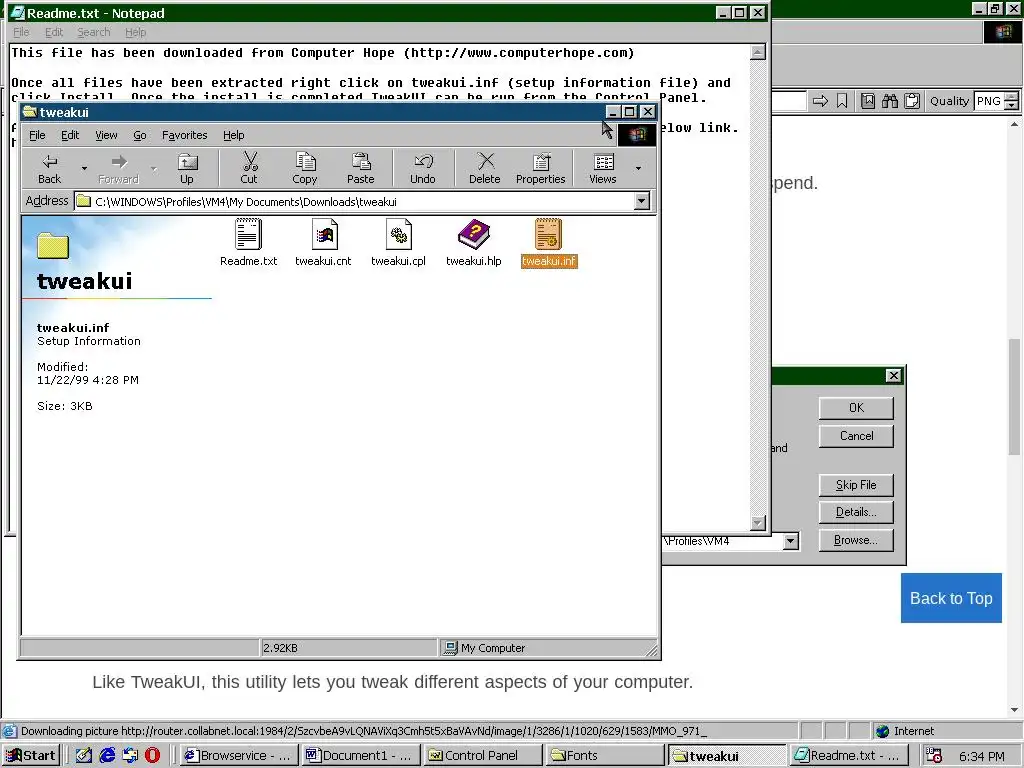1024x768 pixels.
Task: Click the Undo toolbar icon
Action: pyautogui.click(x=423, y=168)
